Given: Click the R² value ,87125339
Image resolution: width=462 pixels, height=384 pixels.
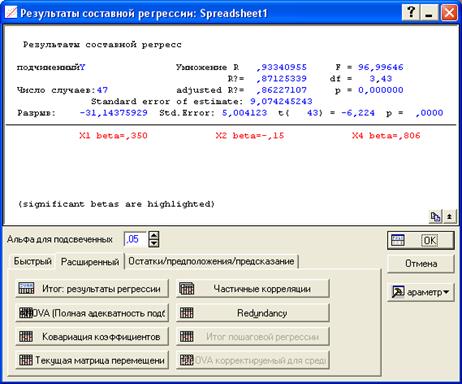Looking at the screenshot, I should coord(282,79).
